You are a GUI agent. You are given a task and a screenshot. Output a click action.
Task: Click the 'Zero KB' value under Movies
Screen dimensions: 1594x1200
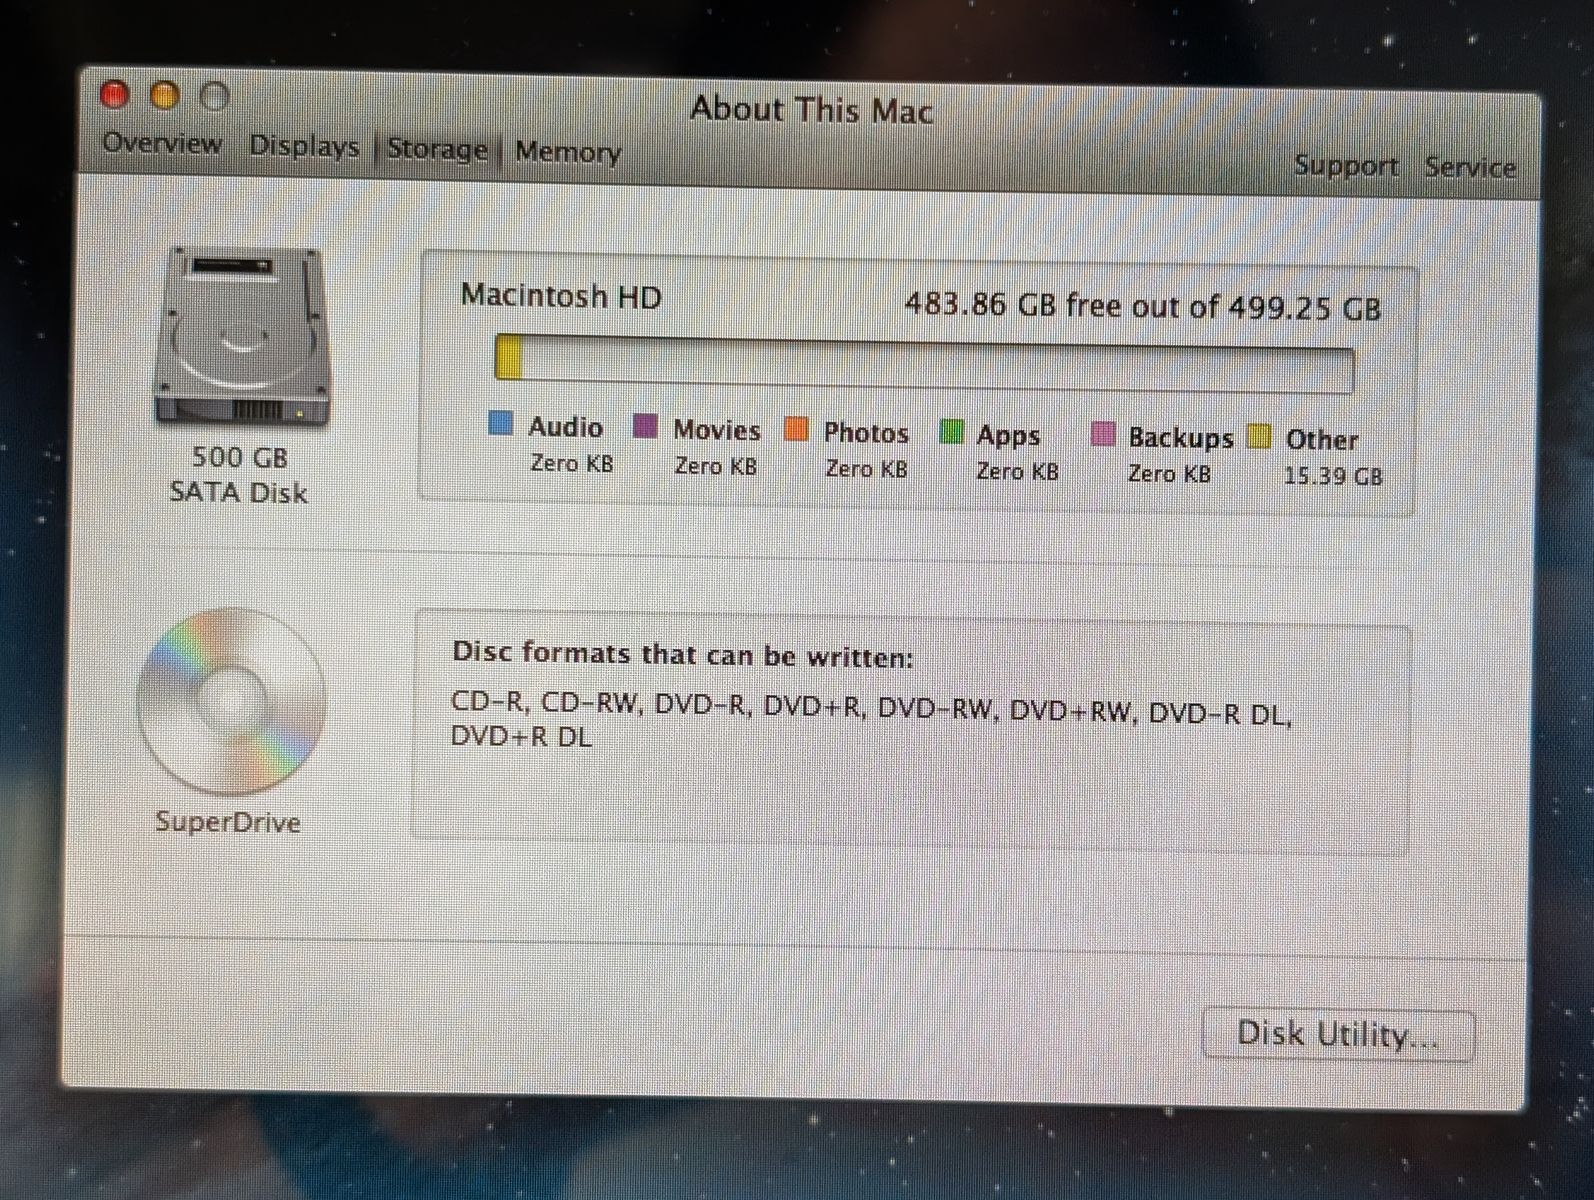coord(716,466)
